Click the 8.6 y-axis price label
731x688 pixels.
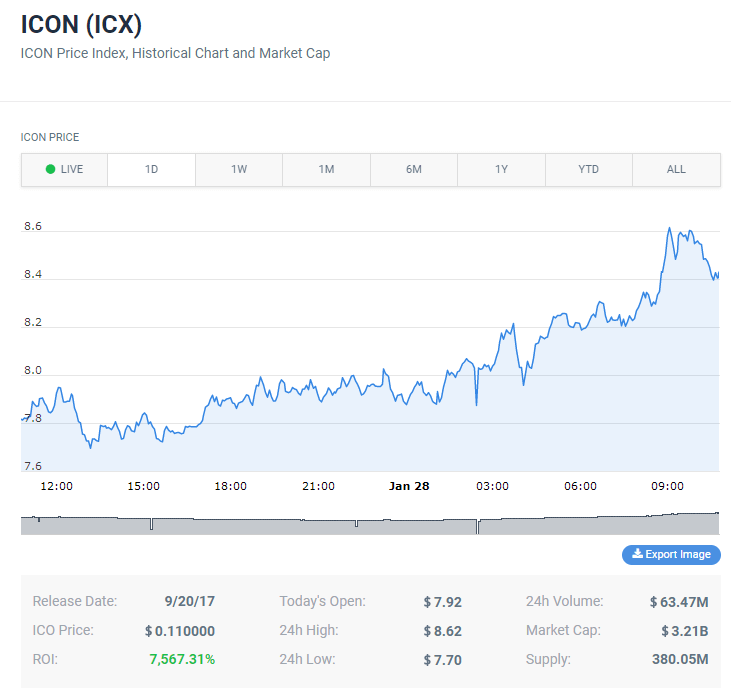pos(33,227)
